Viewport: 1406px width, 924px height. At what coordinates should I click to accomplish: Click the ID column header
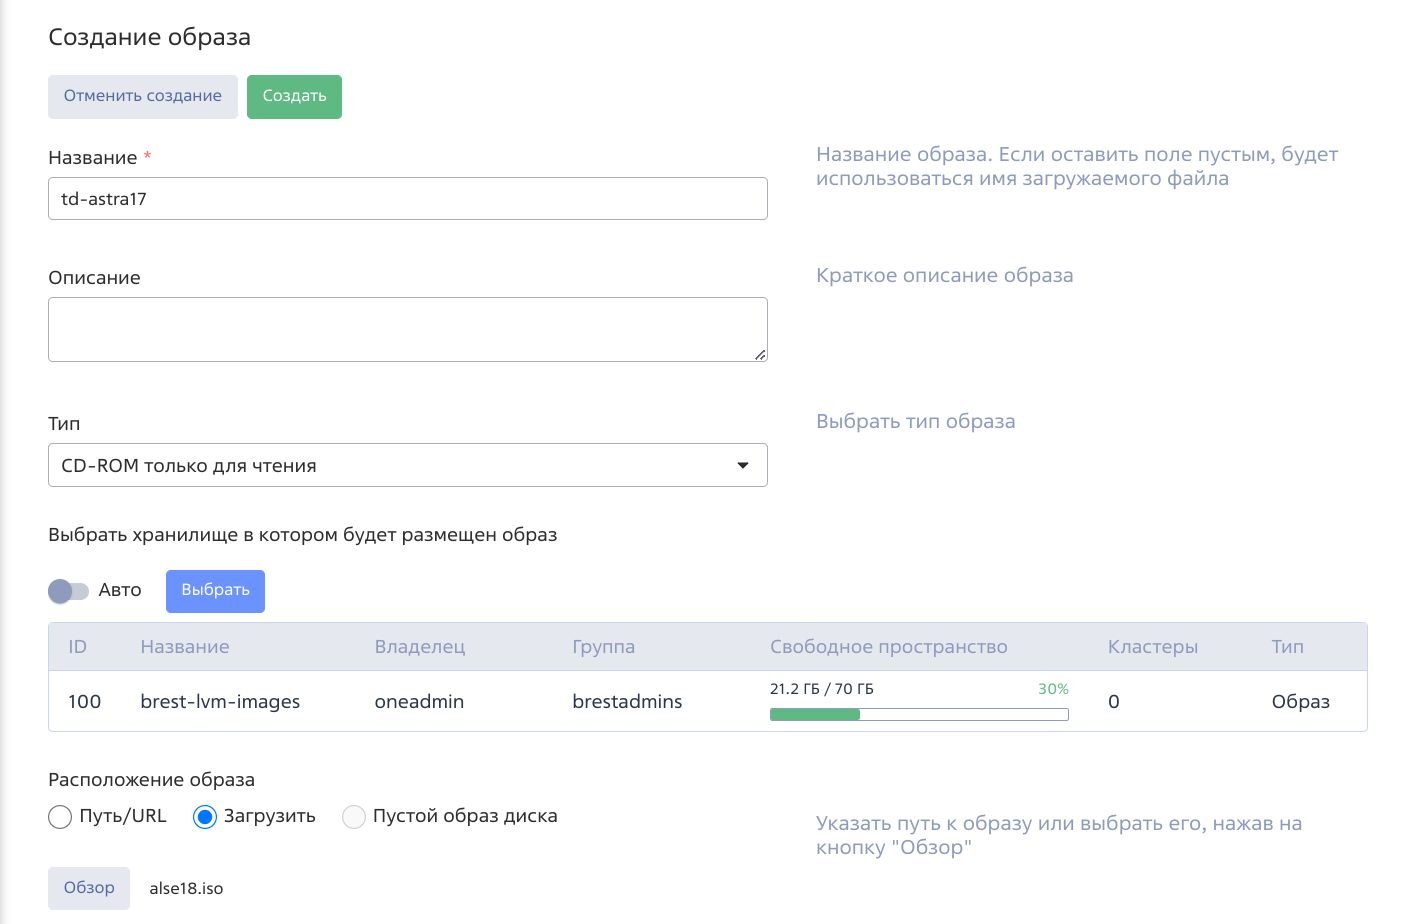pyautogui.click(x=78, y=647)
